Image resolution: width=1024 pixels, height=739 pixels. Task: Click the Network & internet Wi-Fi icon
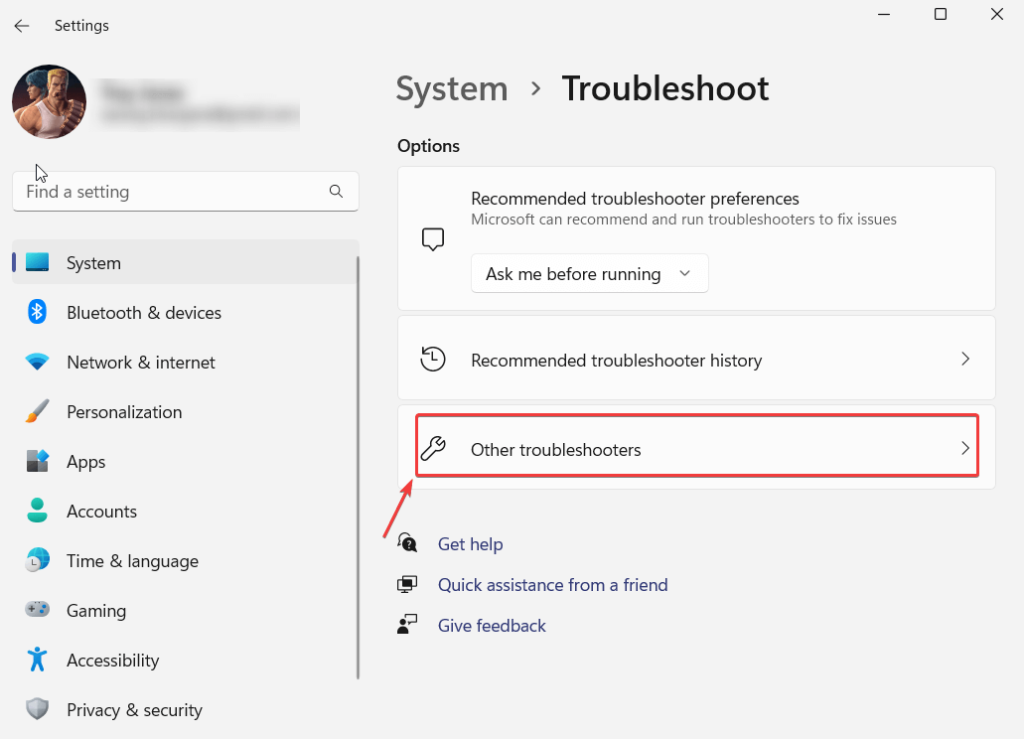(x=37, y=362)
